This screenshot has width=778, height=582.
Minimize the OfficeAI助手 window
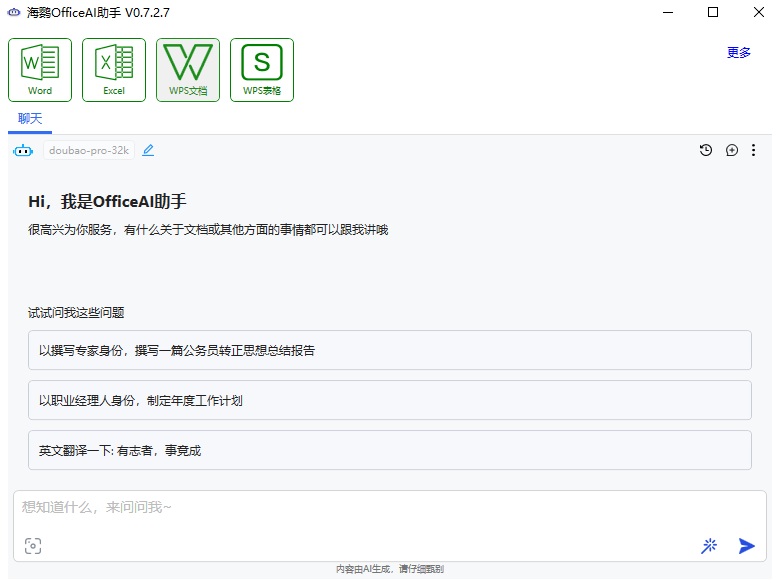[x=668, y=12]
